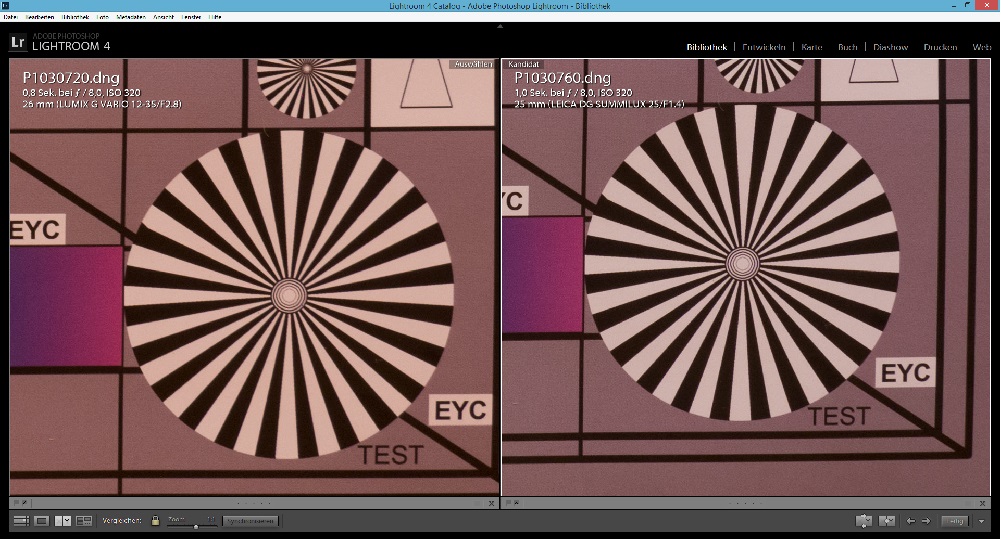Click the Make Select icon
The height and width of the screenshot is (539, 1001).
pyautogui.click(x=886, y=521)
